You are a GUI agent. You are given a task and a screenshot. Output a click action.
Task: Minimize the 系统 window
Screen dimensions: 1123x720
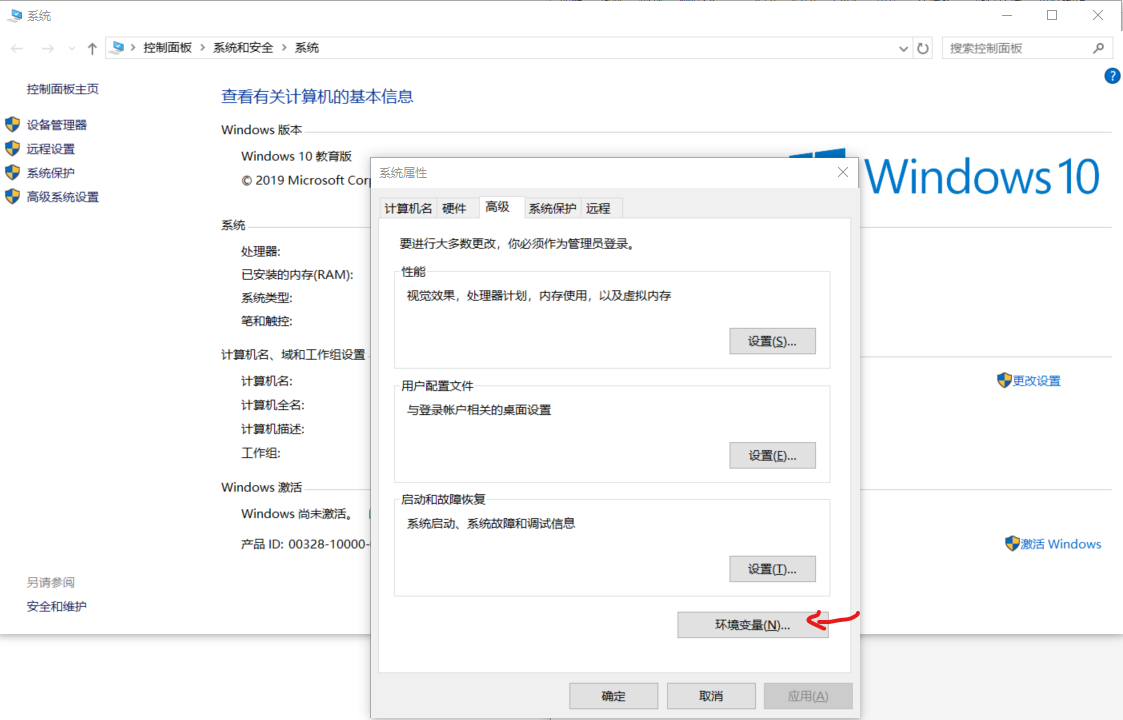pos(1007,15)
